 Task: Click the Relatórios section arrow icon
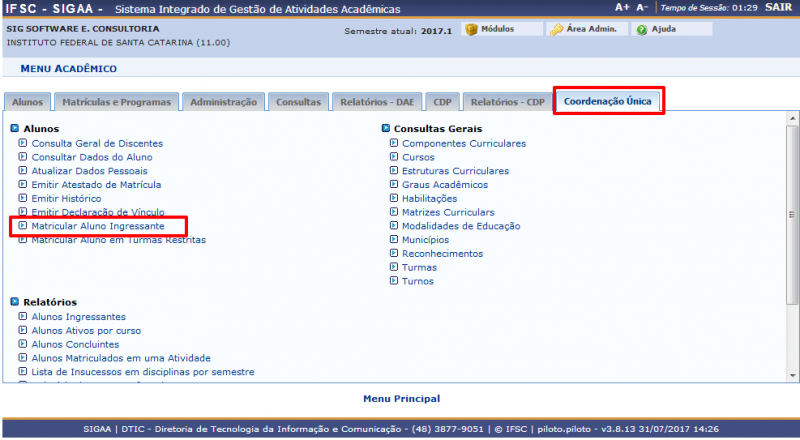coord(15,302)
